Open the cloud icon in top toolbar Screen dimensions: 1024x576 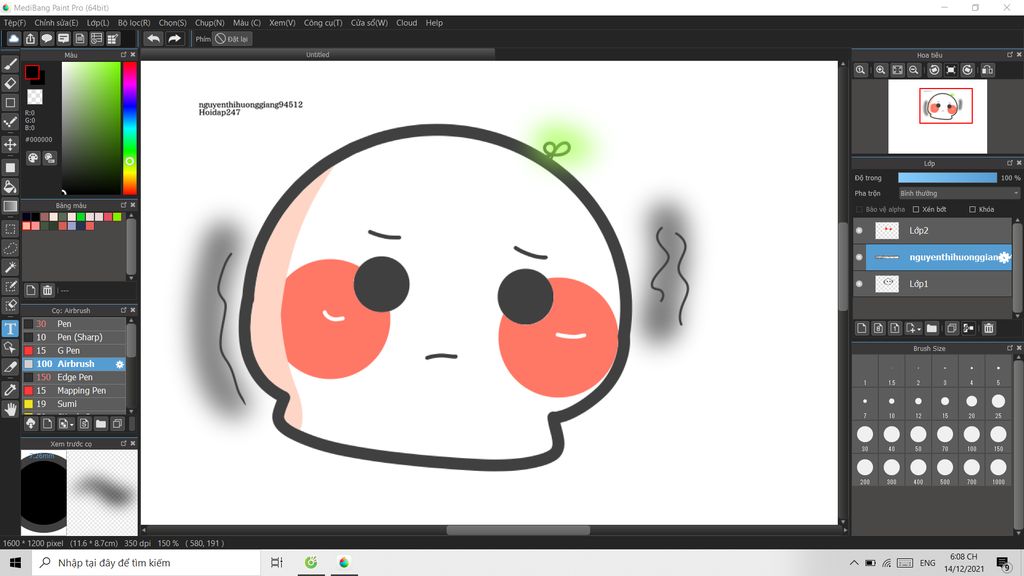[x=13, y=39]
